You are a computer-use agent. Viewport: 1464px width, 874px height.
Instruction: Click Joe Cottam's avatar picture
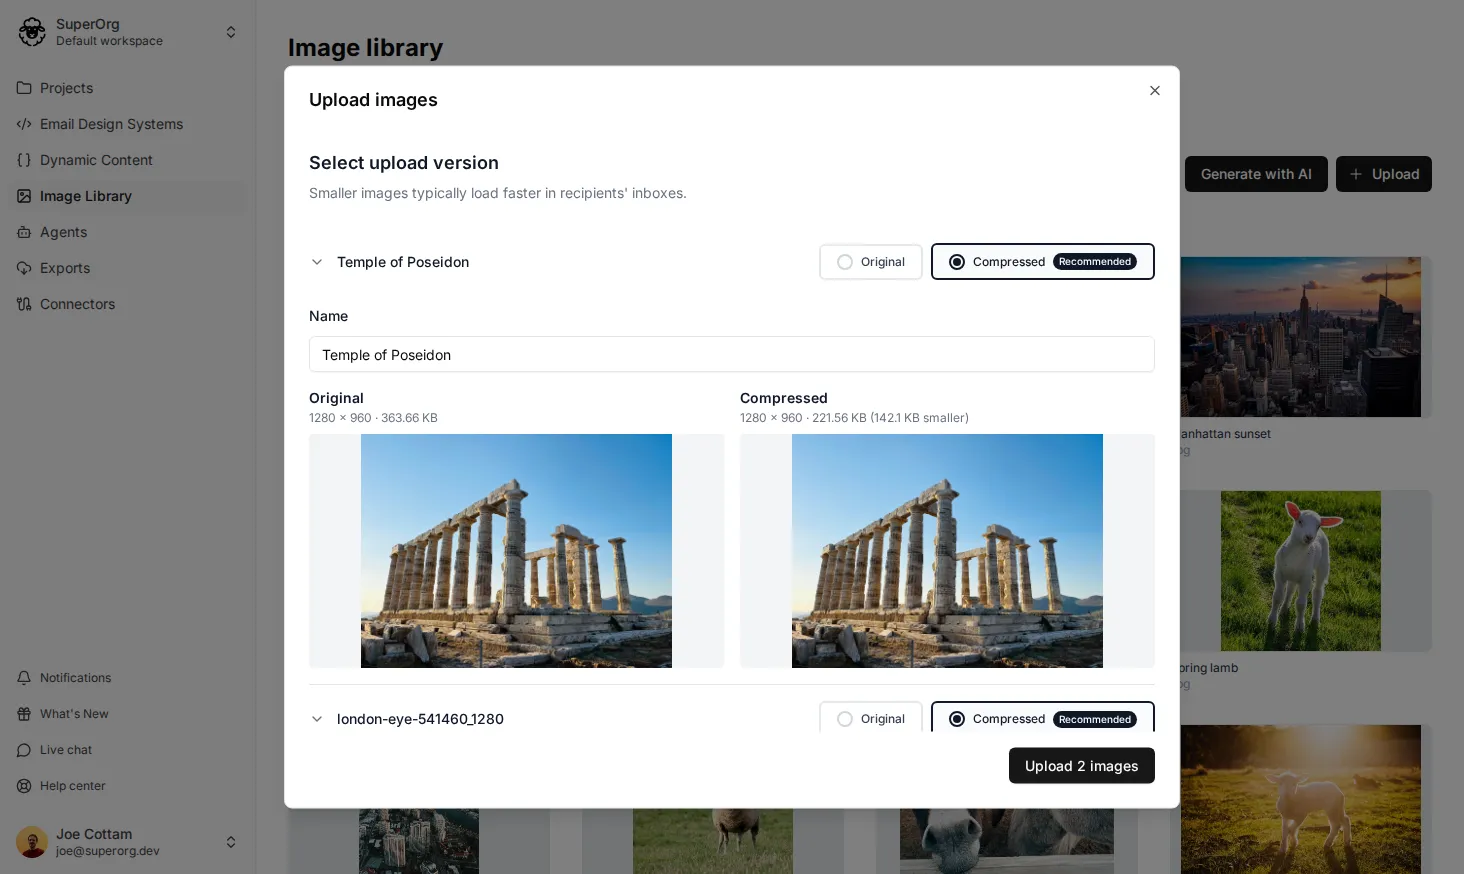tap(32, 842)
